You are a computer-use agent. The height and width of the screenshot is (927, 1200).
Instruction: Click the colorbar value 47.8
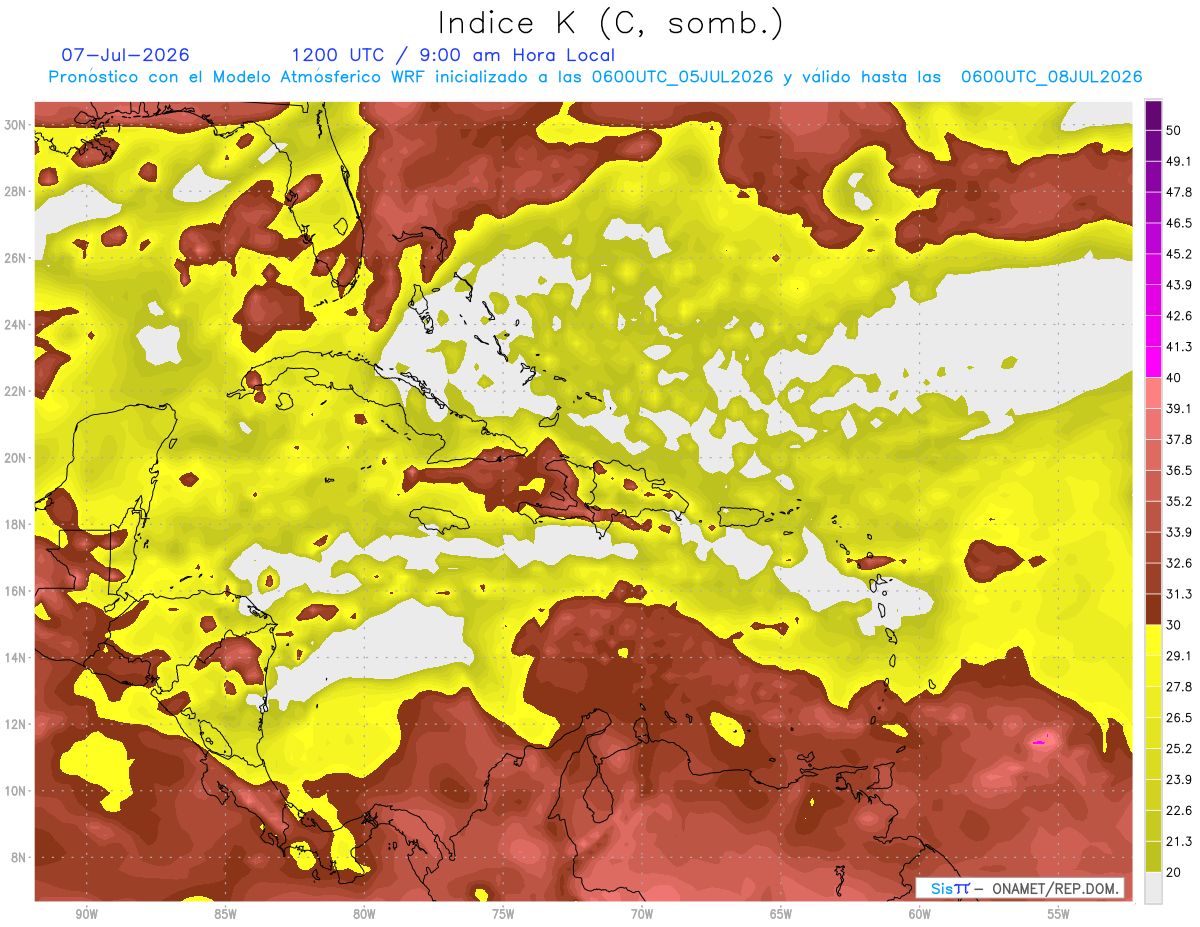click(1179, 192)
